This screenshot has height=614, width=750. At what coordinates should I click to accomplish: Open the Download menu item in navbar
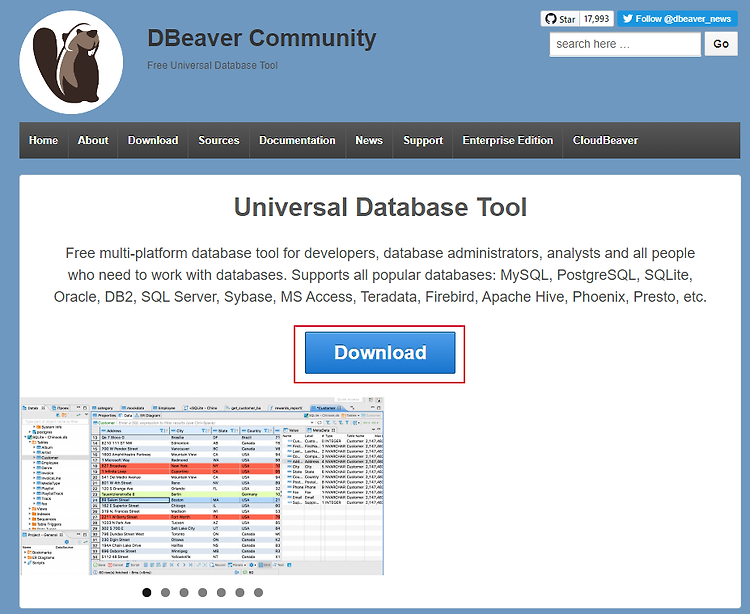153,140
